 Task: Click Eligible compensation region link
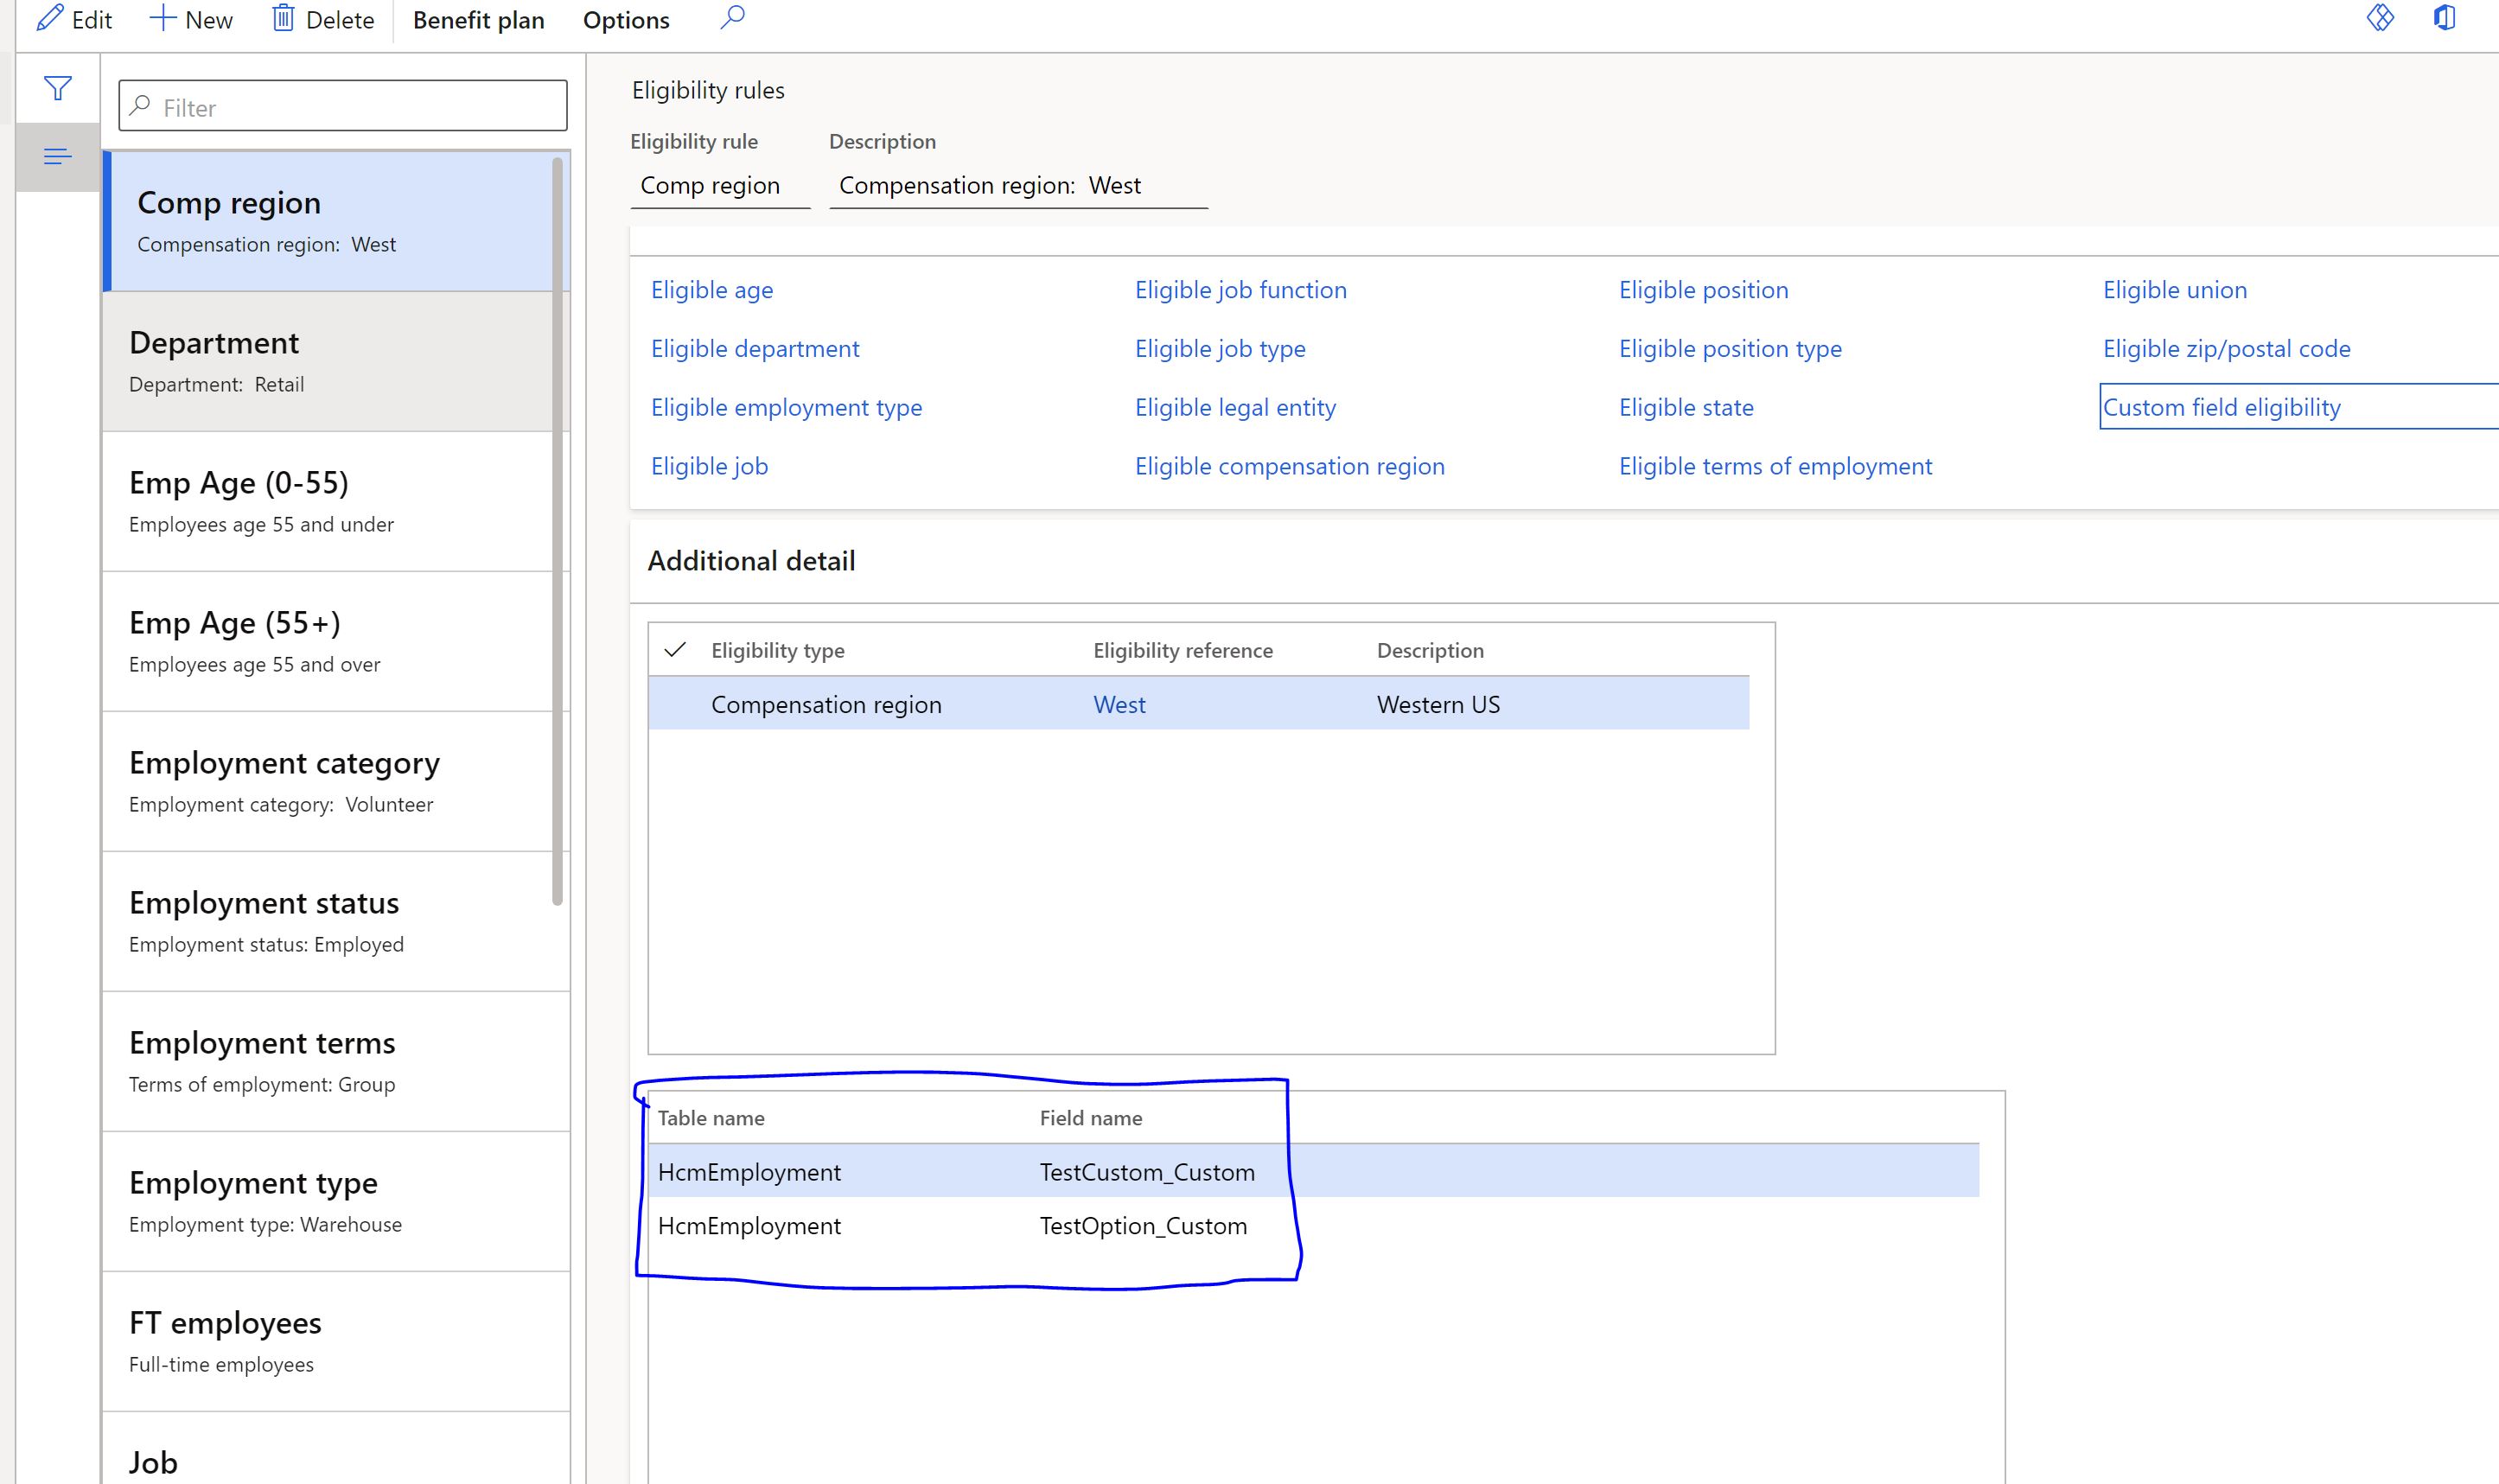tap(1289, 465)
